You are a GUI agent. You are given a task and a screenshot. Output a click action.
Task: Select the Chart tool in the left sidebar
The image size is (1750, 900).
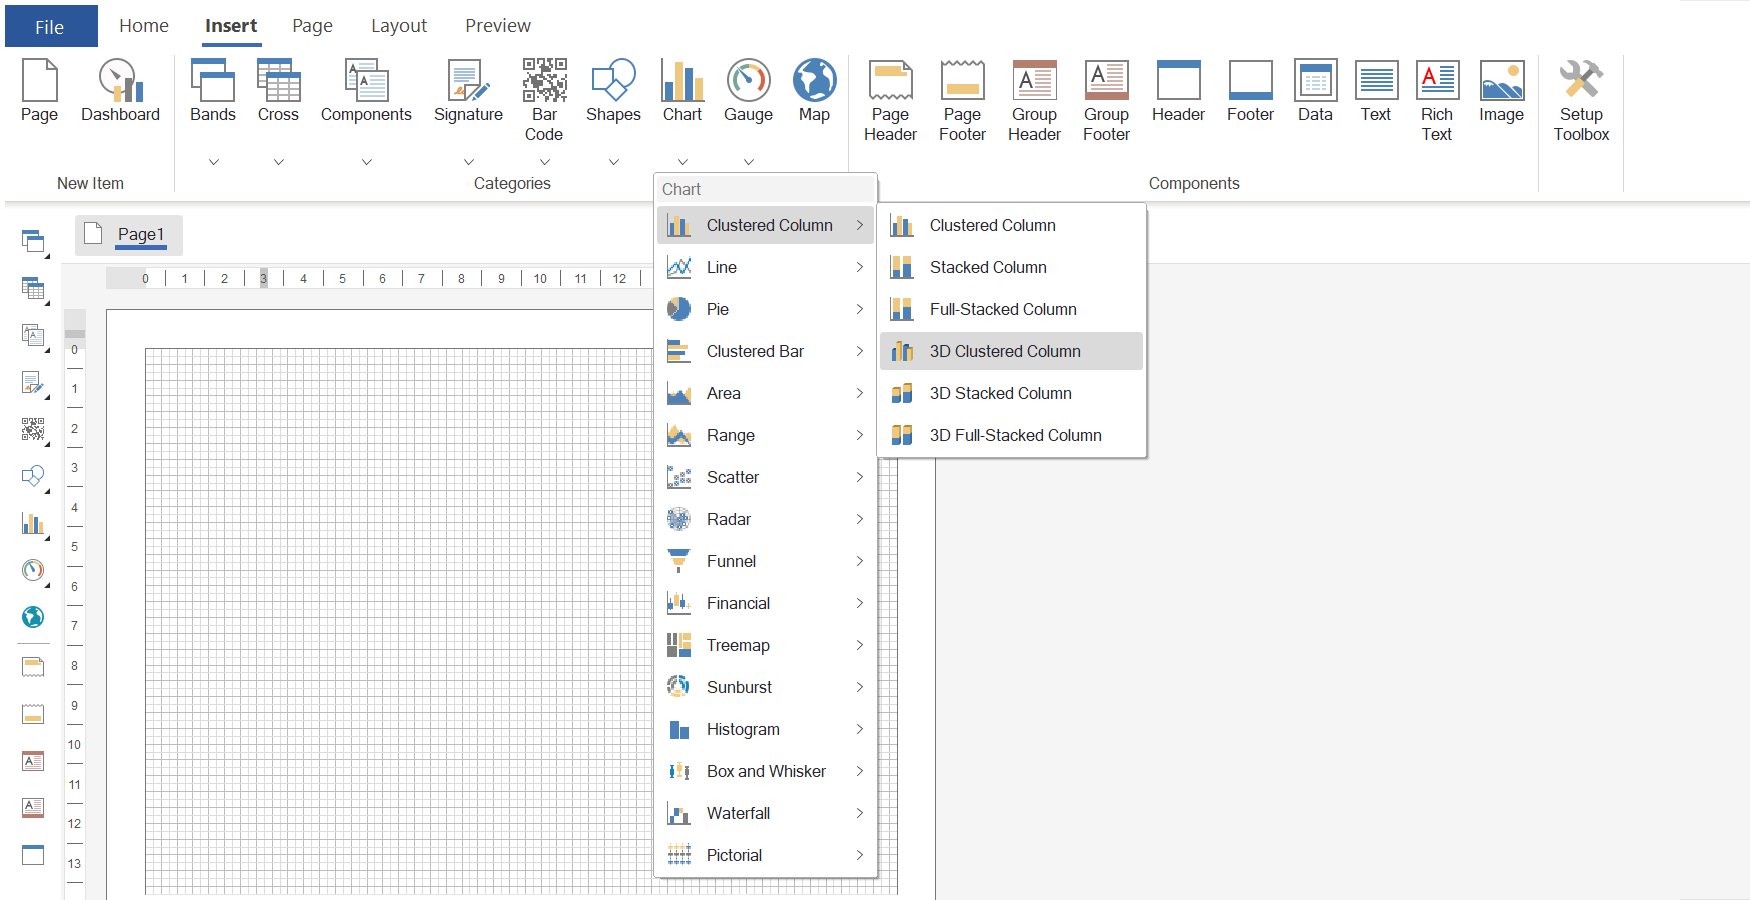click(x=33, y=523)
